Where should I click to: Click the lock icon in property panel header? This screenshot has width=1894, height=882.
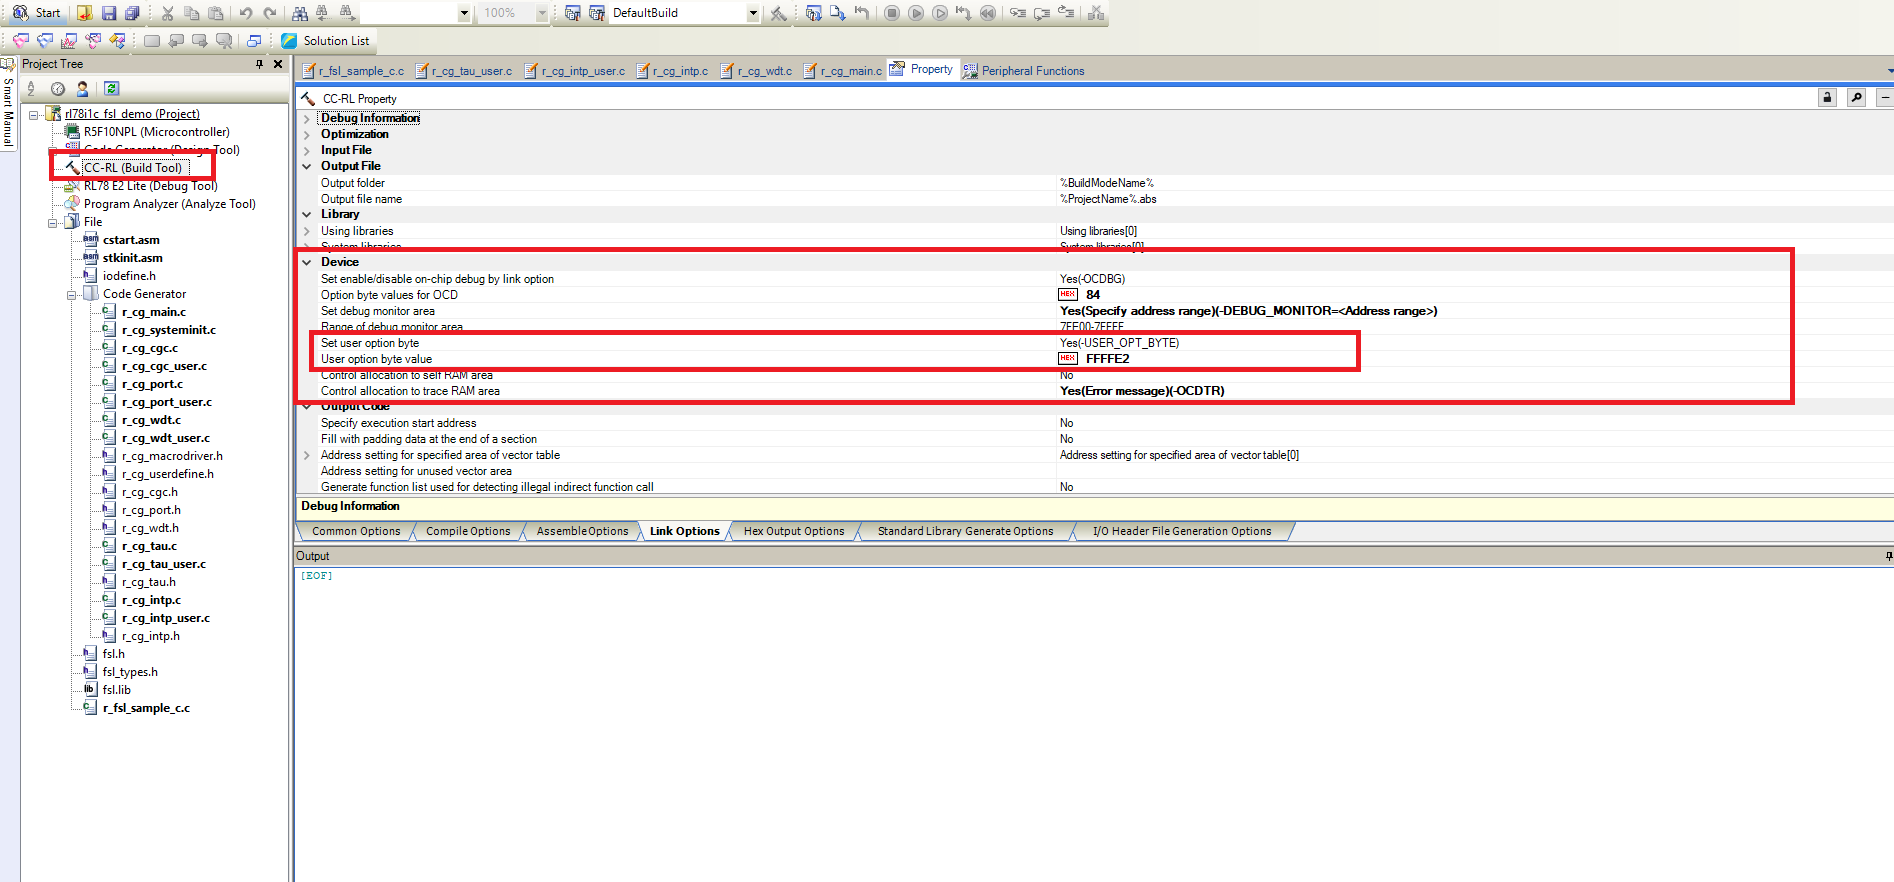point(1827,98)
